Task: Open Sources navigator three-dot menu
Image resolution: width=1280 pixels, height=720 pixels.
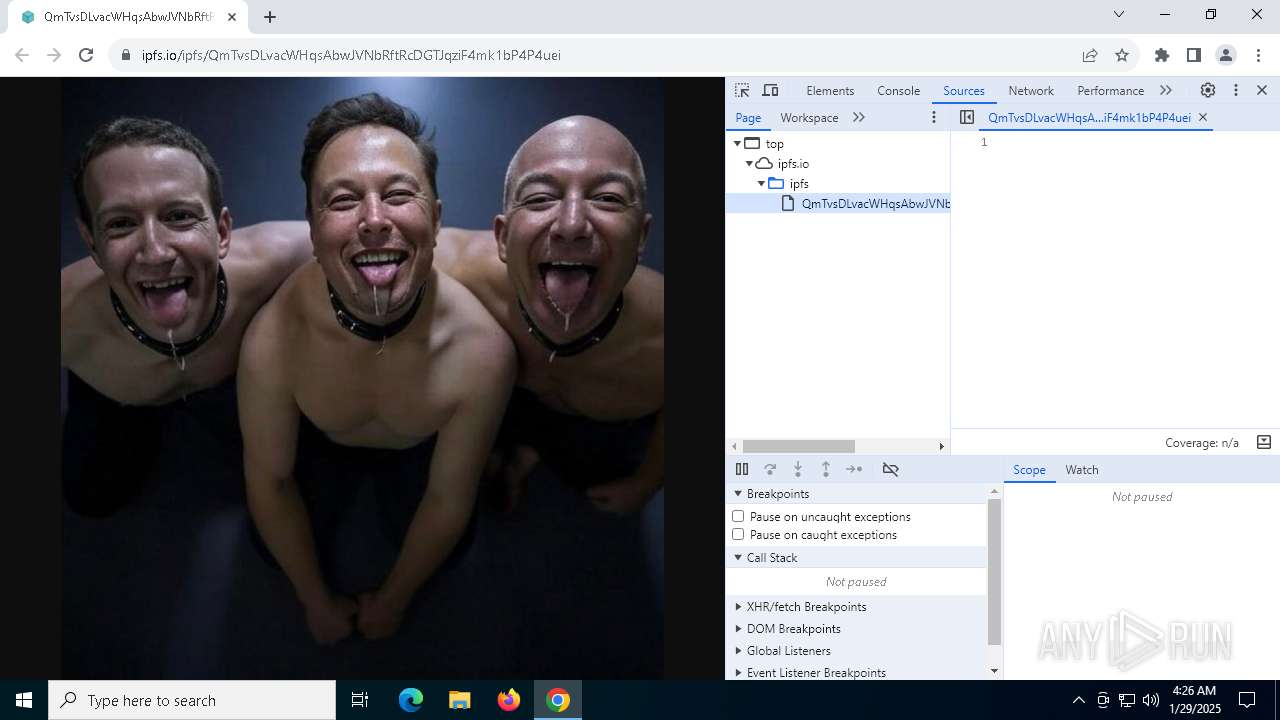Action: coord(934,117)
